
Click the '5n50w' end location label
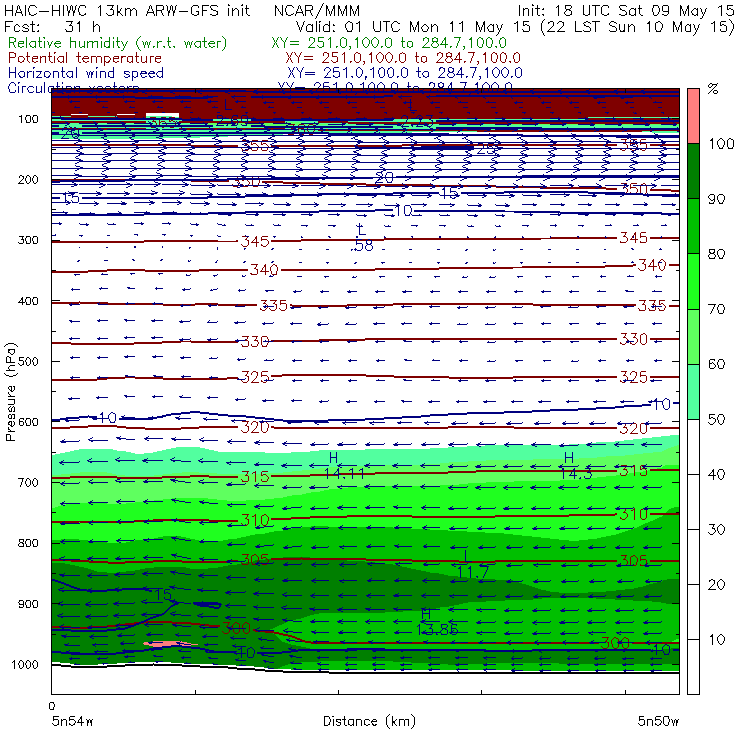pos(658,721)
